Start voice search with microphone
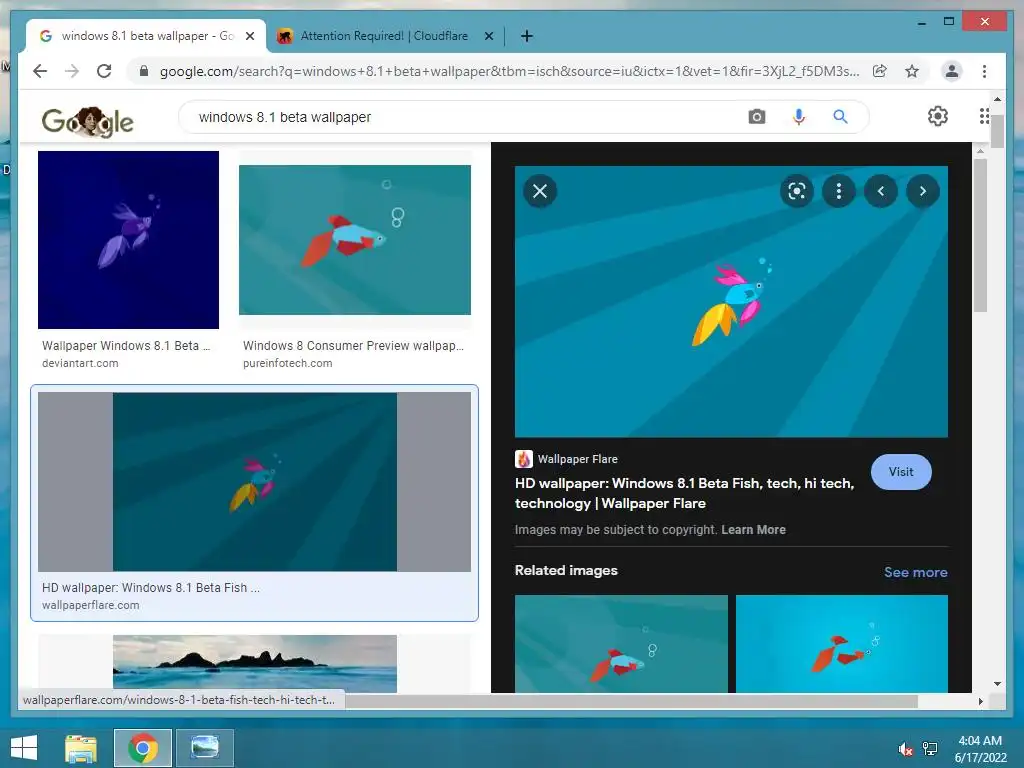This screenshot has width=1024, height=768. 799,117
